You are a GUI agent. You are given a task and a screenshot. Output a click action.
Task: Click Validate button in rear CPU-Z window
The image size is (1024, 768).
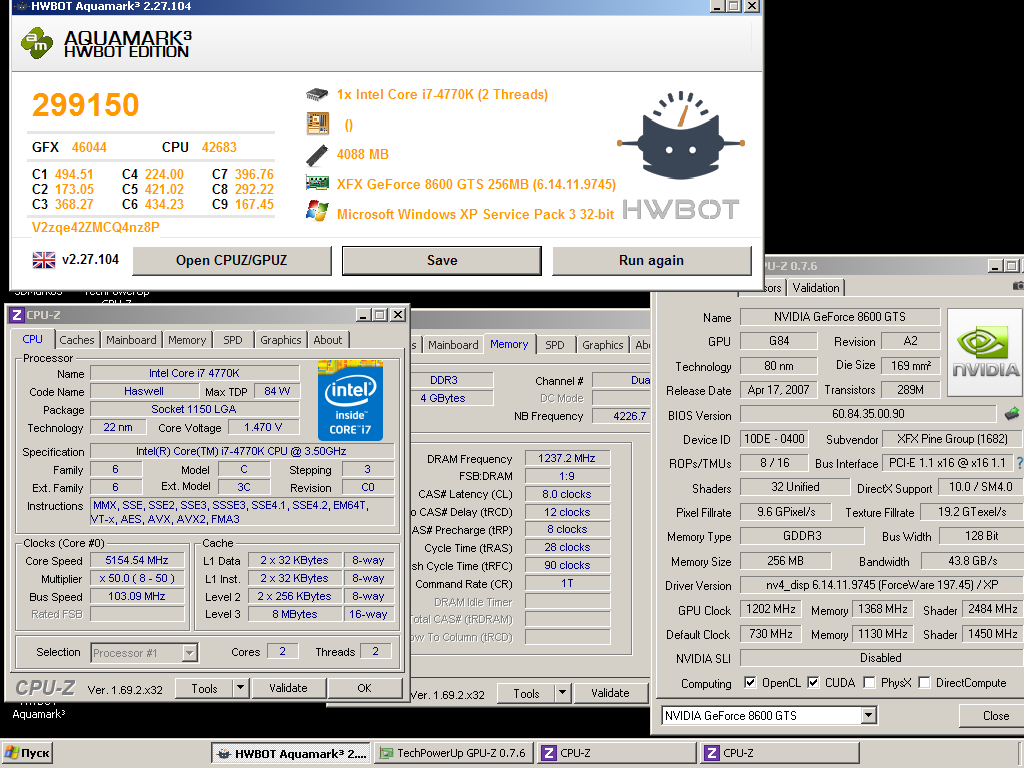tap(611, 693)
